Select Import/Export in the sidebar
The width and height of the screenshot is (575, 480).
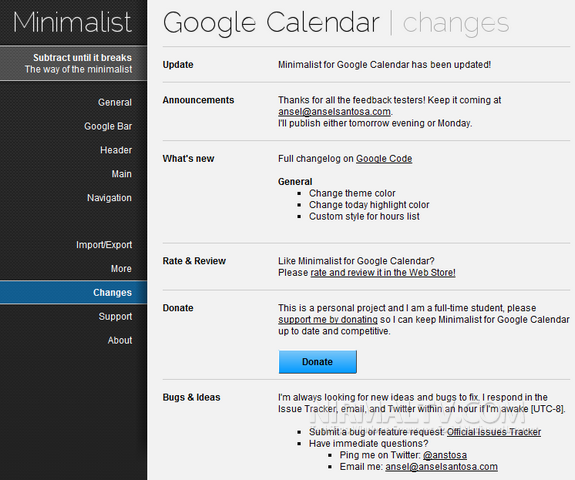click(104, 245)
